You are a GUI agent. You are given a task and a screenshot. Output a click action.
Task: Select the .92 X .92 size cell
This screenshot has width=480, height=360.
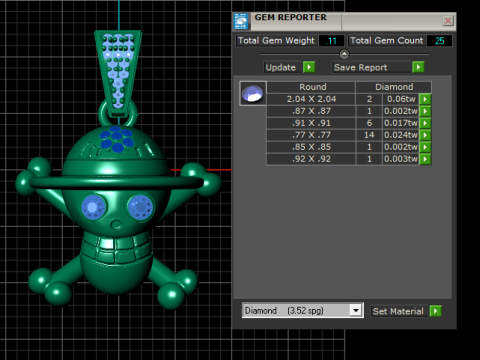coord(311,159)
